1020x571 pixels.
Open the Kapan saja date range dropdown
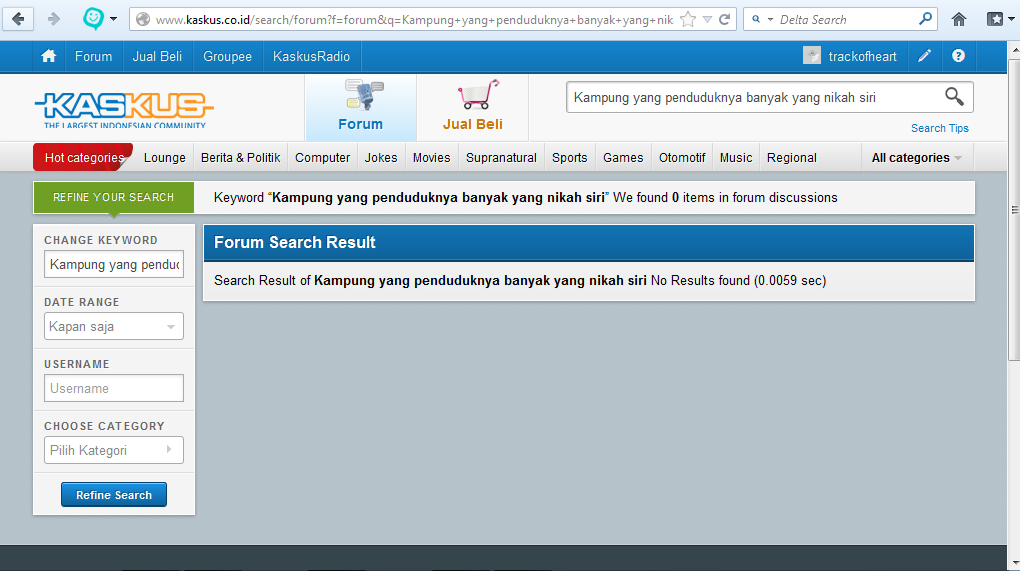point(114,326)
